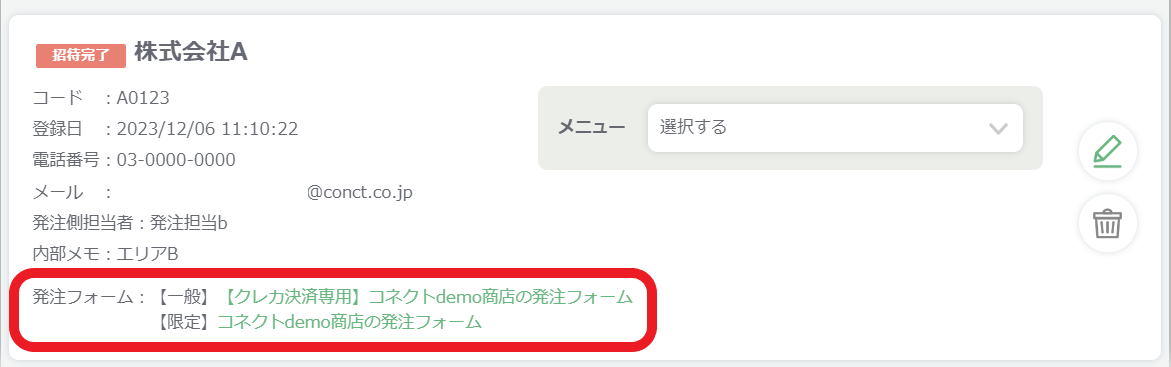Click the 株式会社A company name heading
1171x367 pixels.
pyautogui.click(x=190, y=52)
